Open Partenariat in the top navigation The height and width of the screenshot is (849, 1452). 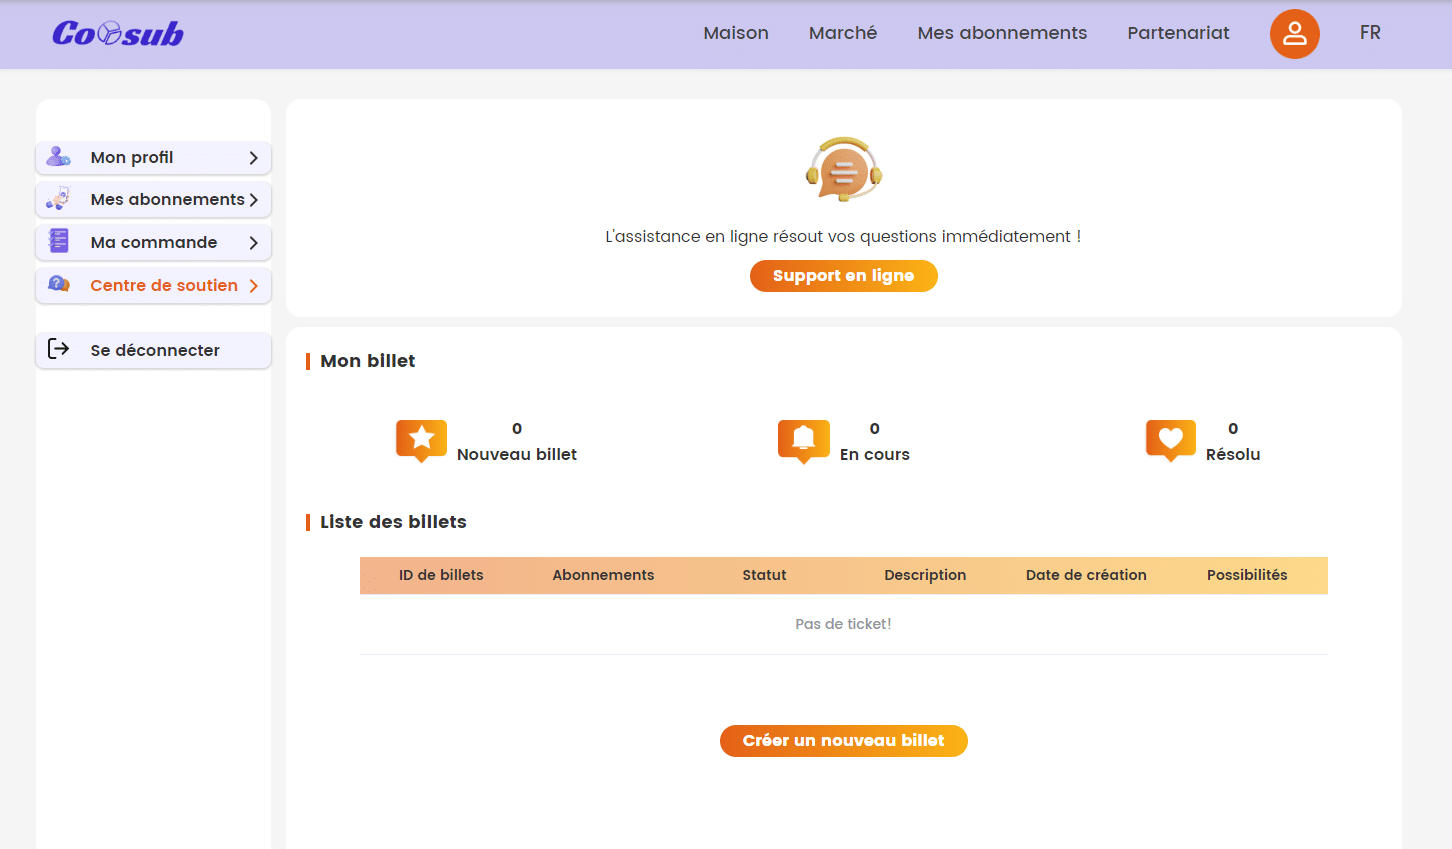pos(1178,33)
